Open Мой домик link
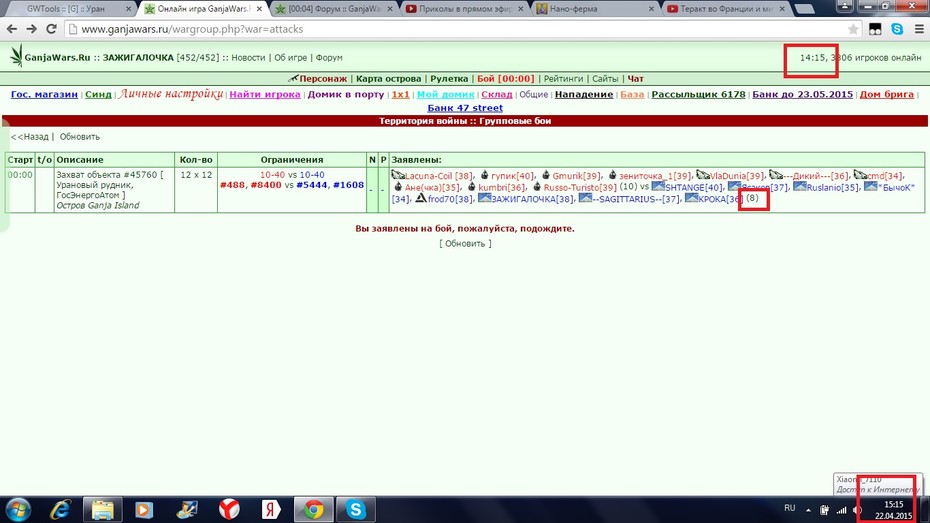This screenshot has width=930, height=523. [445, 94]
